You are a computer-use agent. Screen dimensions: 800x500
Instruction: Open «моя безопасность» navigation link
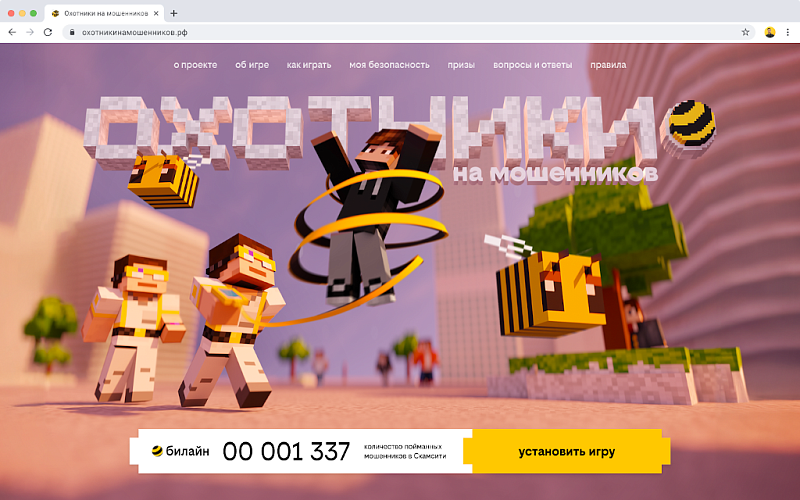(389, 65)
